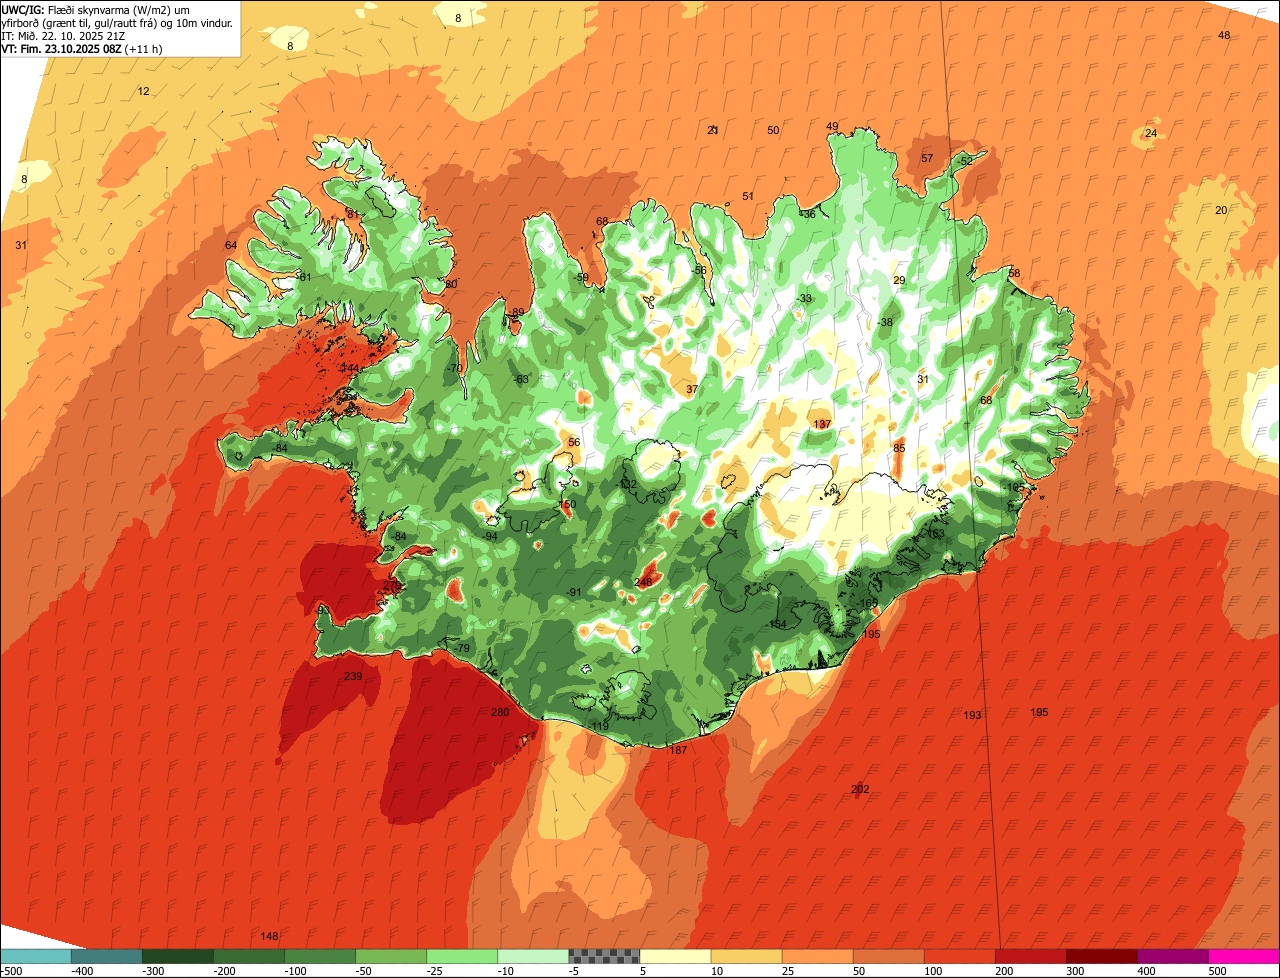The image size is (1280, 978).
Task: Click the map value "137" in the eastern highlands
Action: pyautogui.click(x=822, y=425)
